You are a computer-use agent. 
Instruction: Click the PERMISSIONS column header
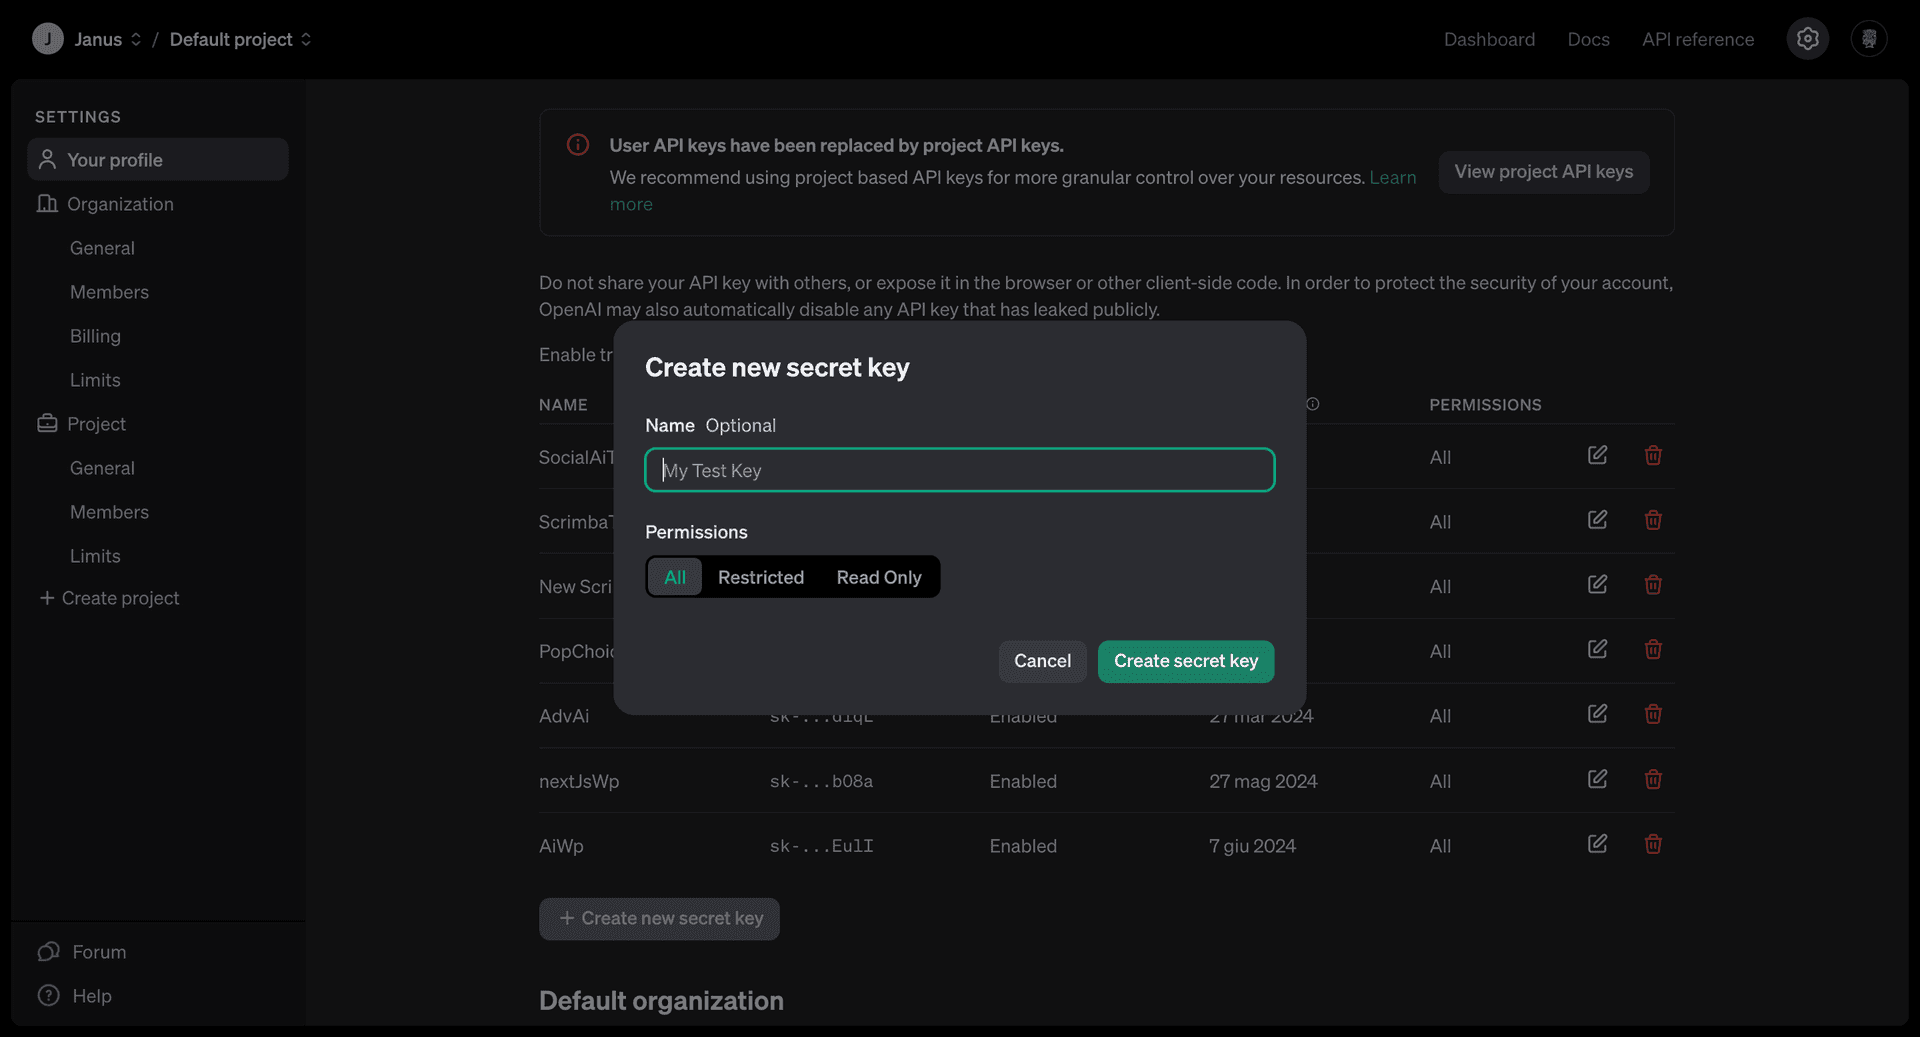1485,404
